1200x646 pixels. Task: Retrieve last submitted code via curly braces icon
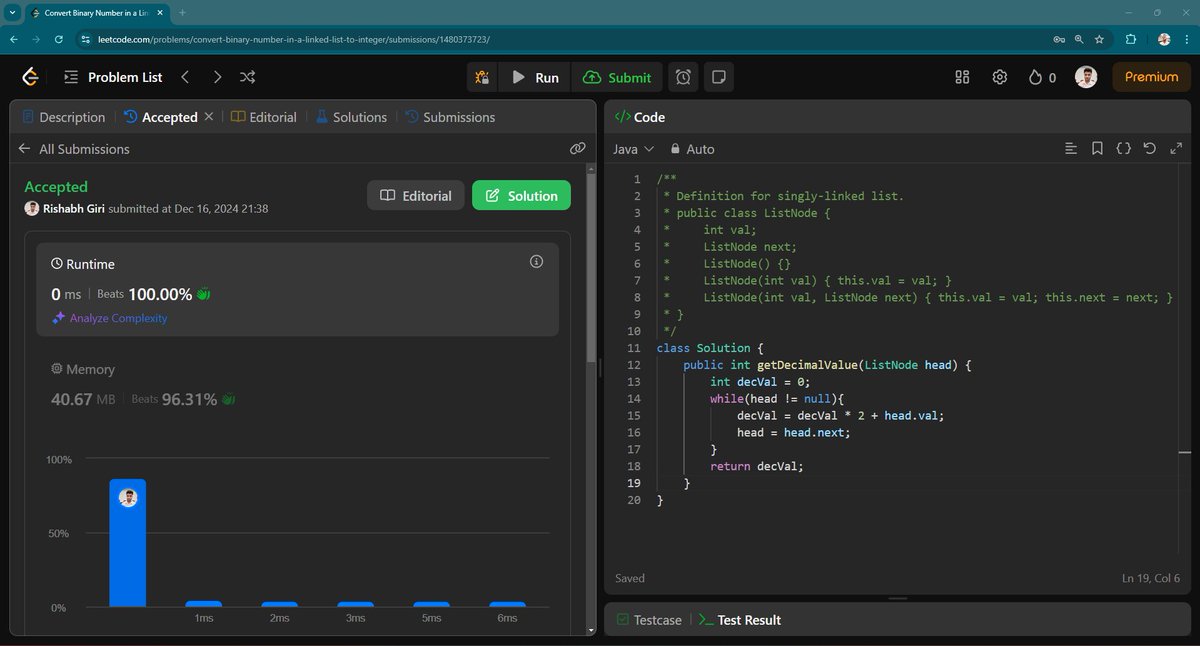(1123, 148)
